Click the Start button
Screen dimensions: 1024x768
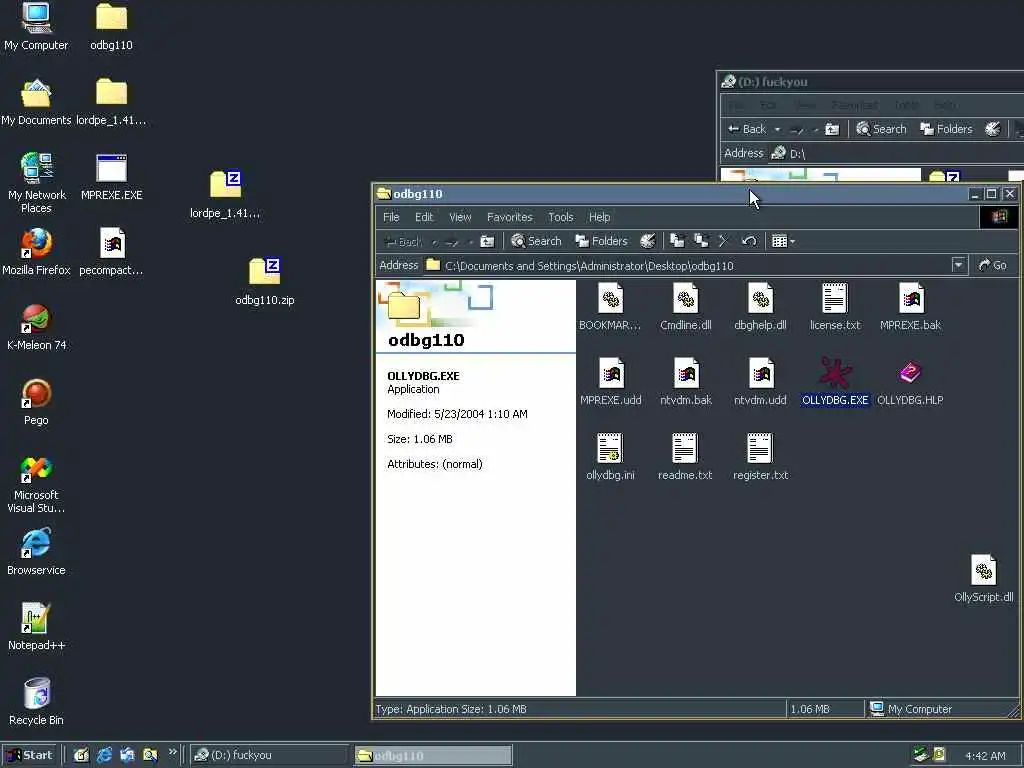(29, 755)
